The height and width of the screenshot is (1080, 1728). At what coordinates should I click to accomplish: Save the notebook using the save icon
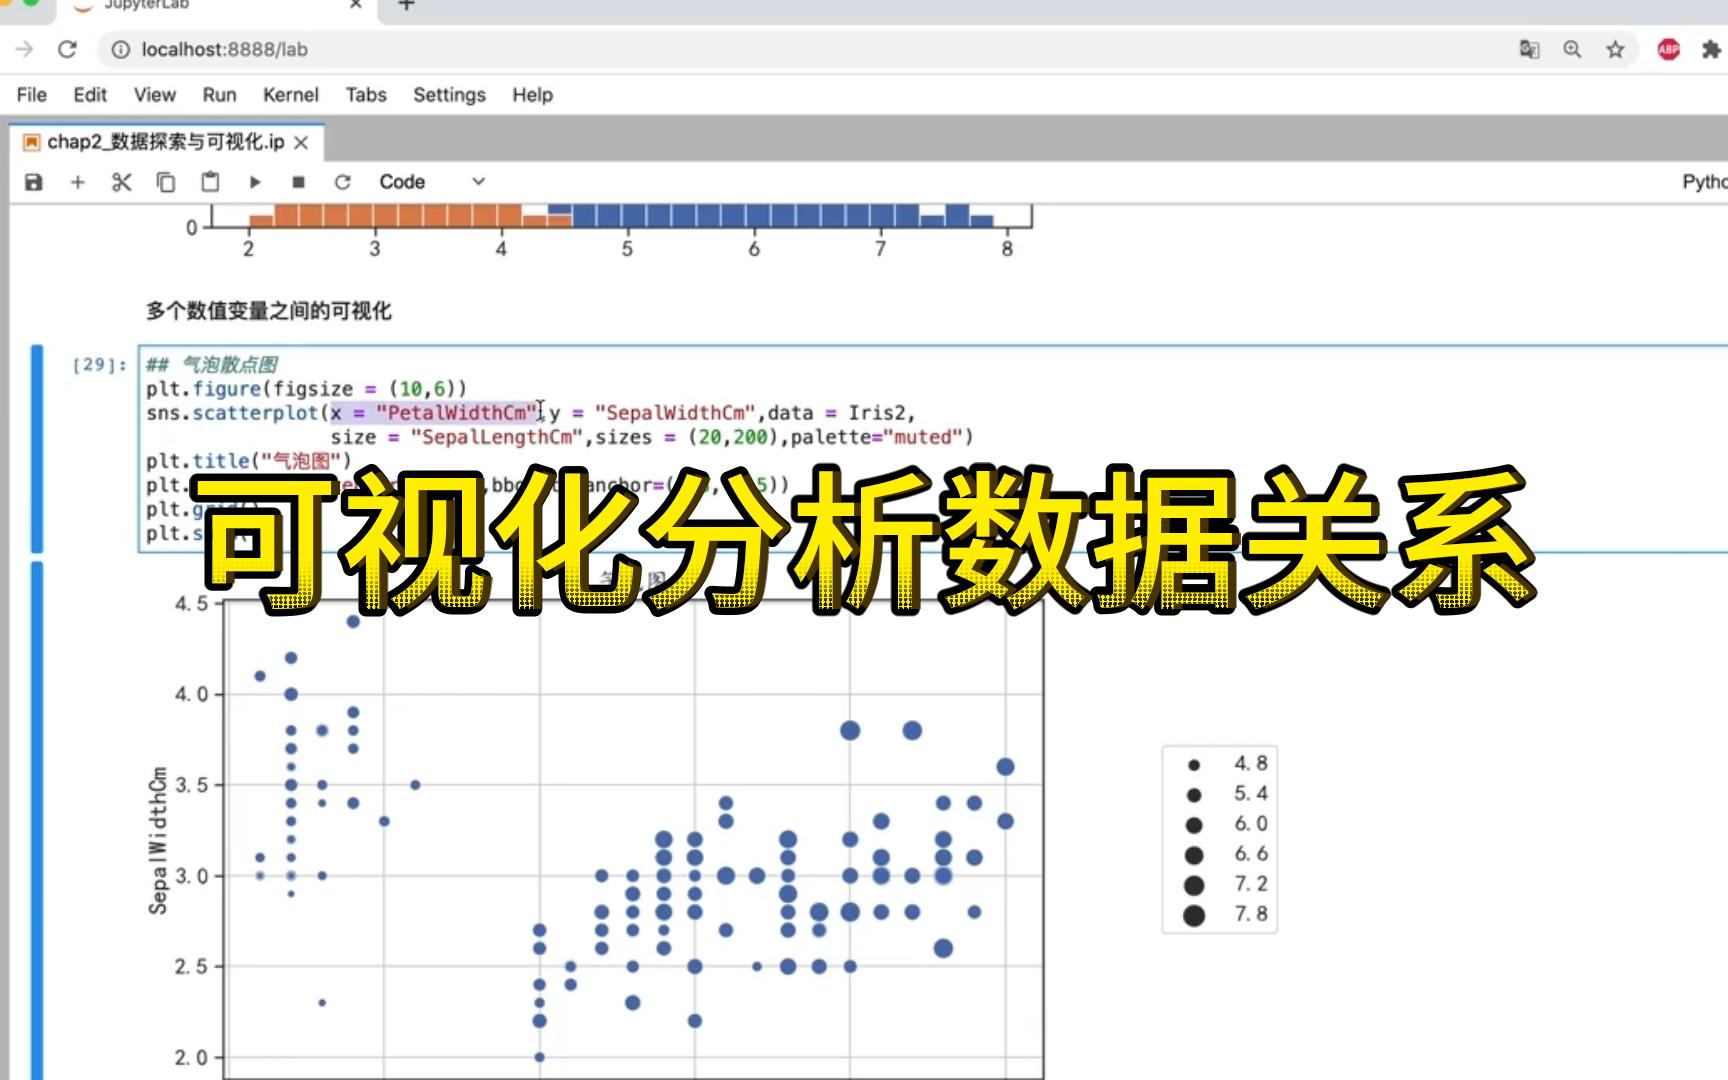point(34,182)
